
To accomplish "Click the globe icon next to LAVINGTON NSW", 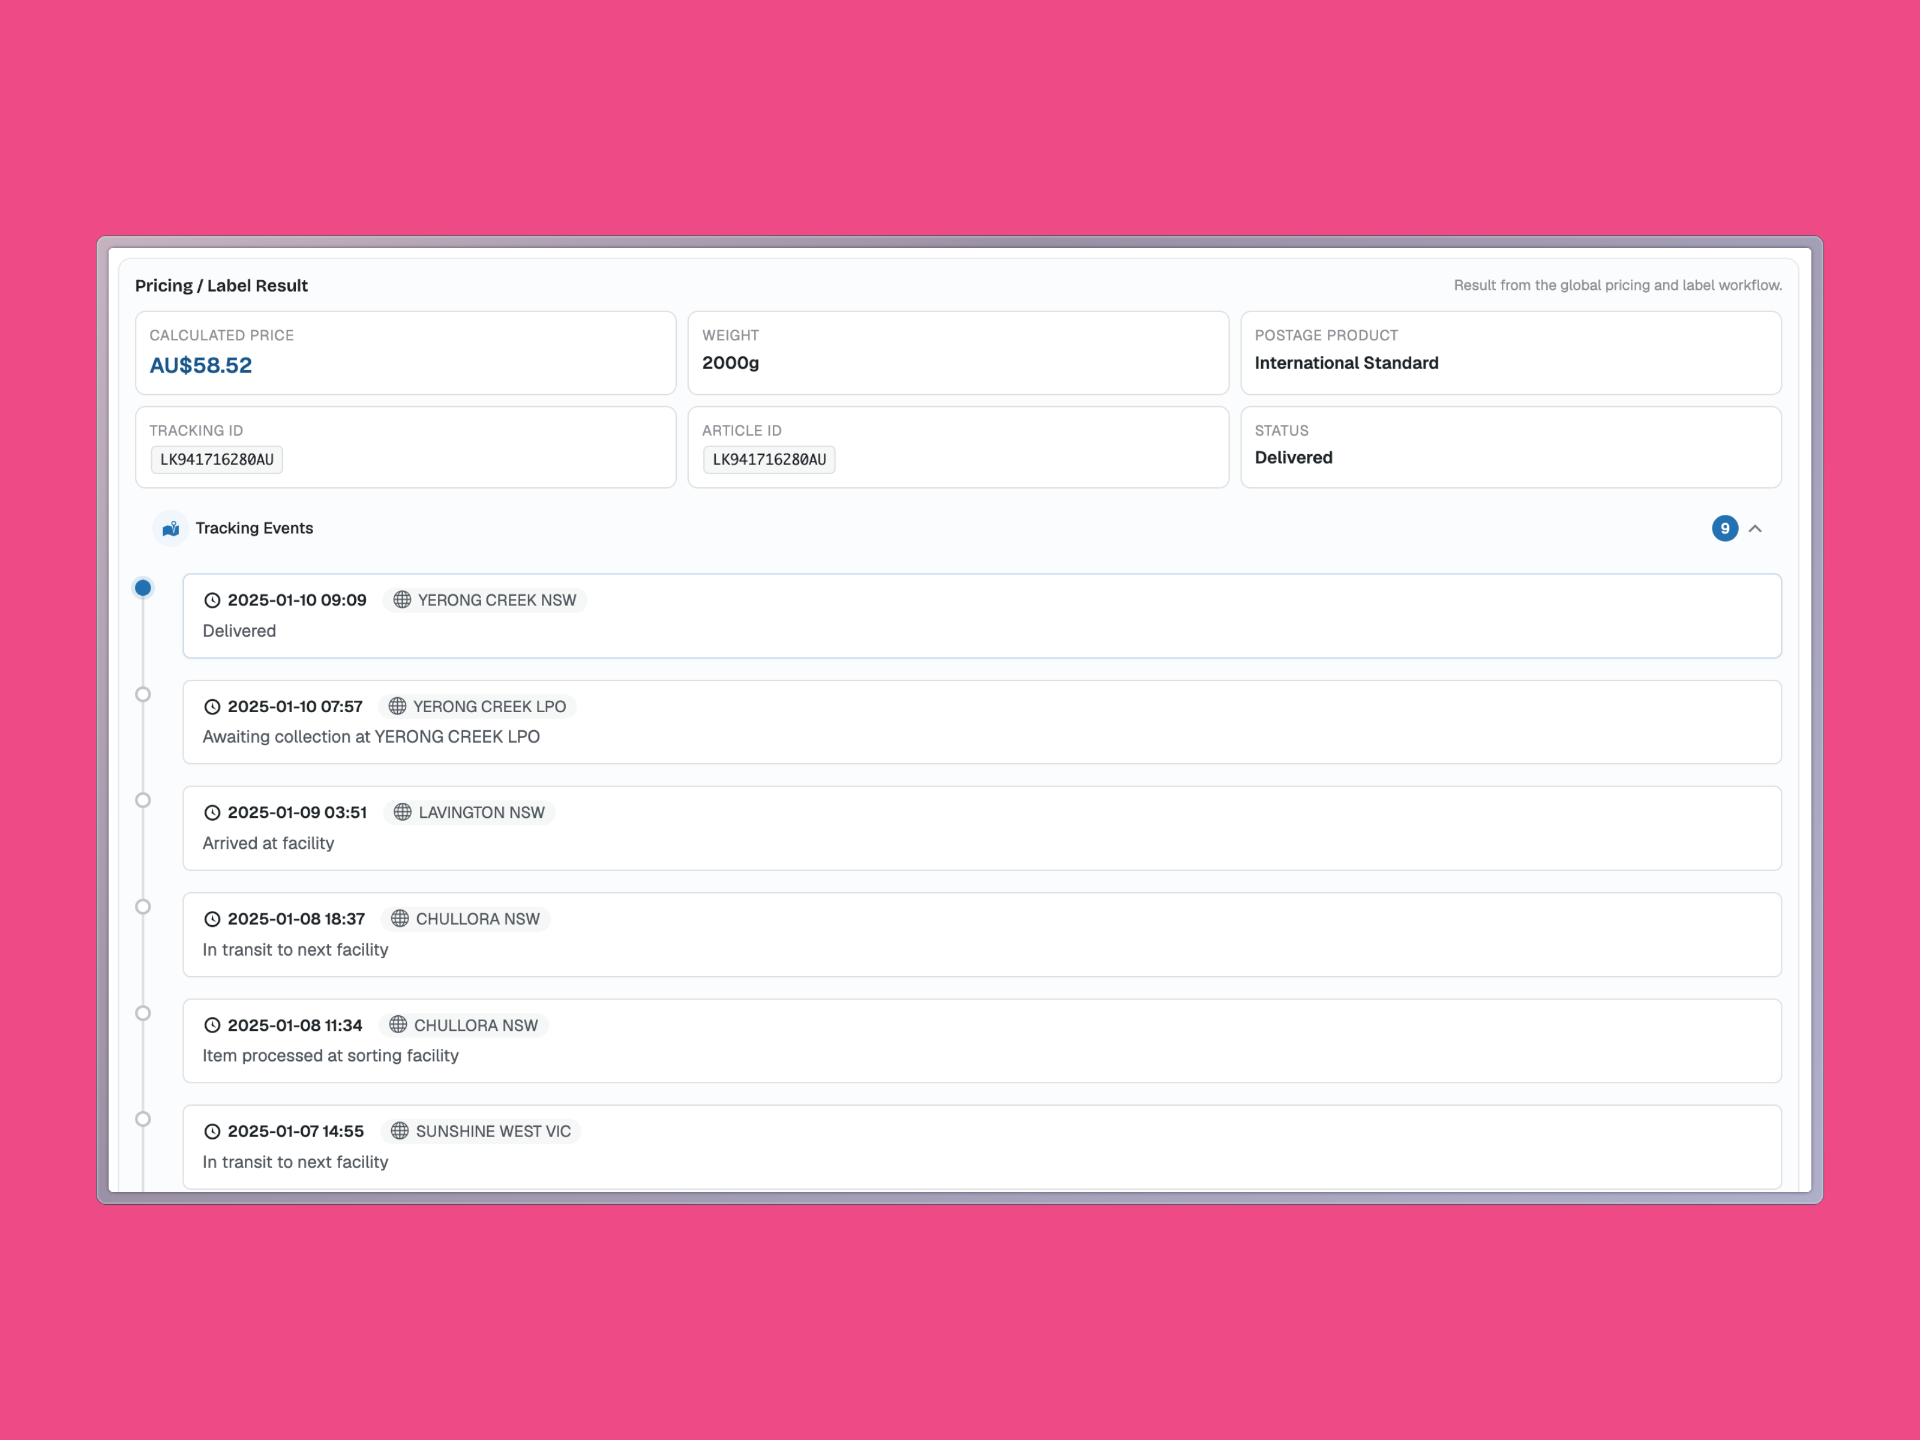I will click(402, 812).
